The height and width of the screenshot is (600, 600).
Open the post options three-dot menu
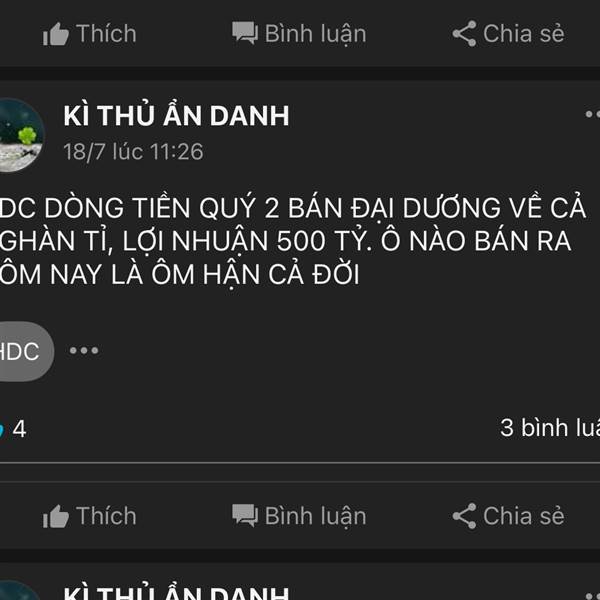(592, 114)
